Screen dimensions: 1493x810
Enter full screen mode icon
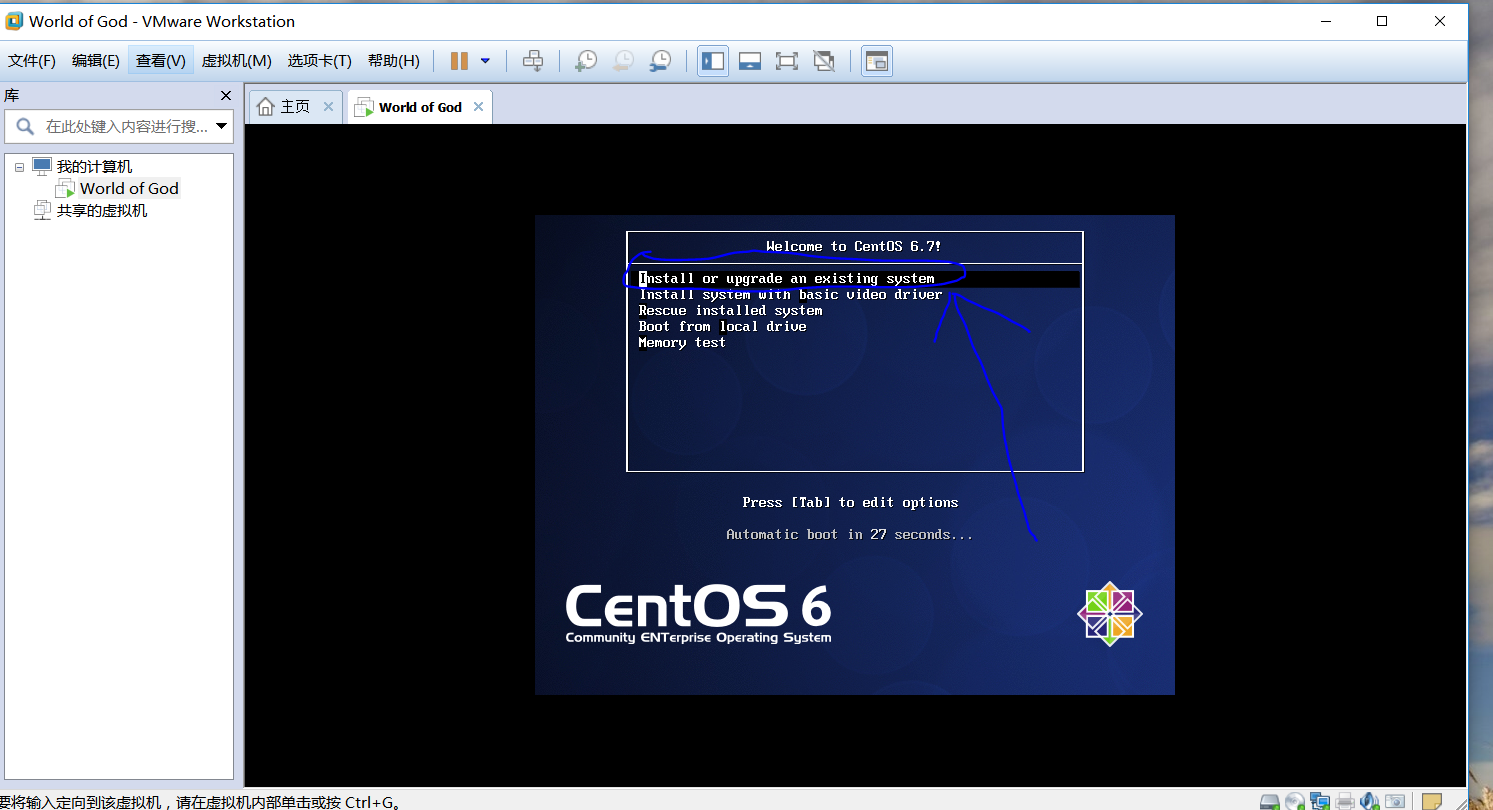click(x=787, y=61)
